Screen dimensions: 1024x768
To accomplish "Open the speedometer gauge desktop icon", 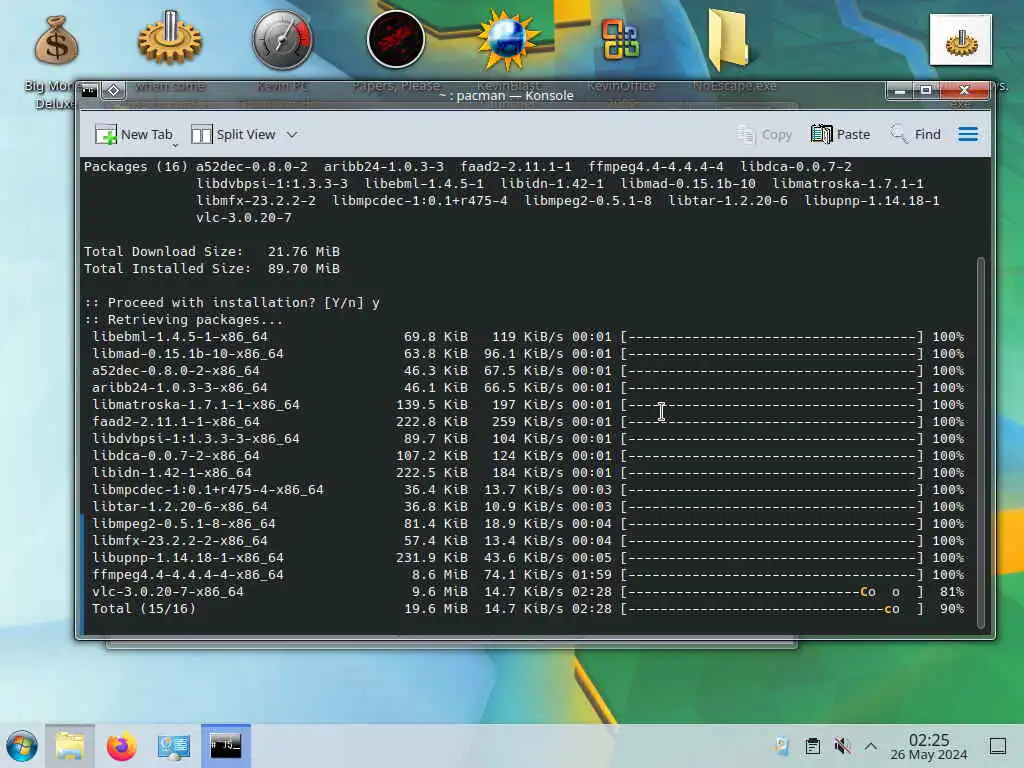I will 283,40.
